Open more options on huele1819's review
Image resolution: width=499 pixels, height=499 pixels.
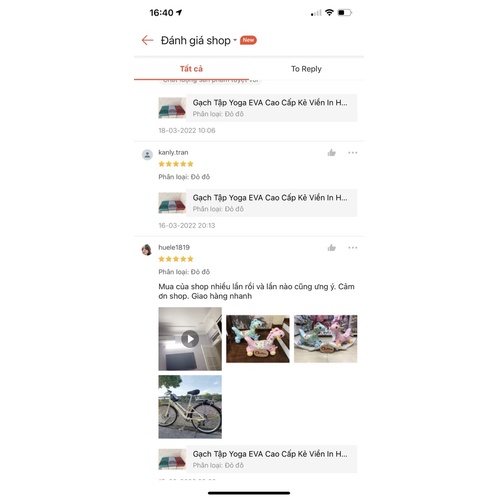coord(353,248)
